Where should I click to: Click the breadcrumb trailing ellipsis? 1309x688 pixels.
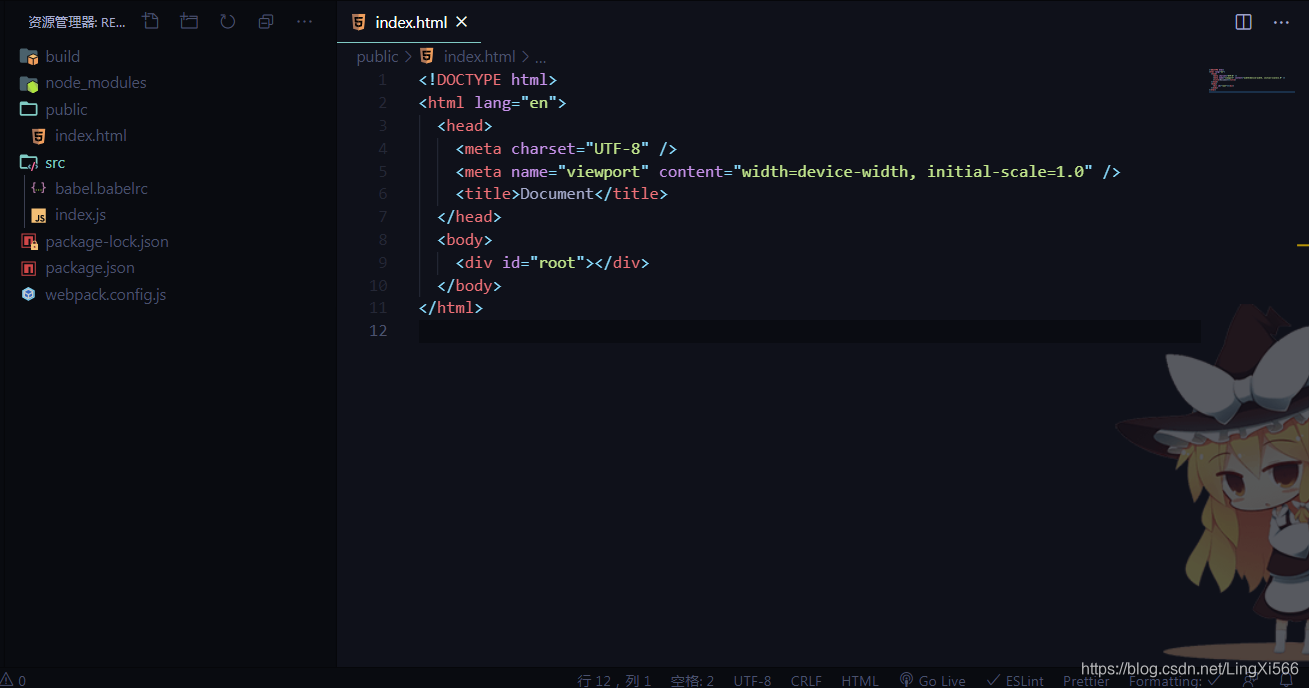click(x=540, y=58)
